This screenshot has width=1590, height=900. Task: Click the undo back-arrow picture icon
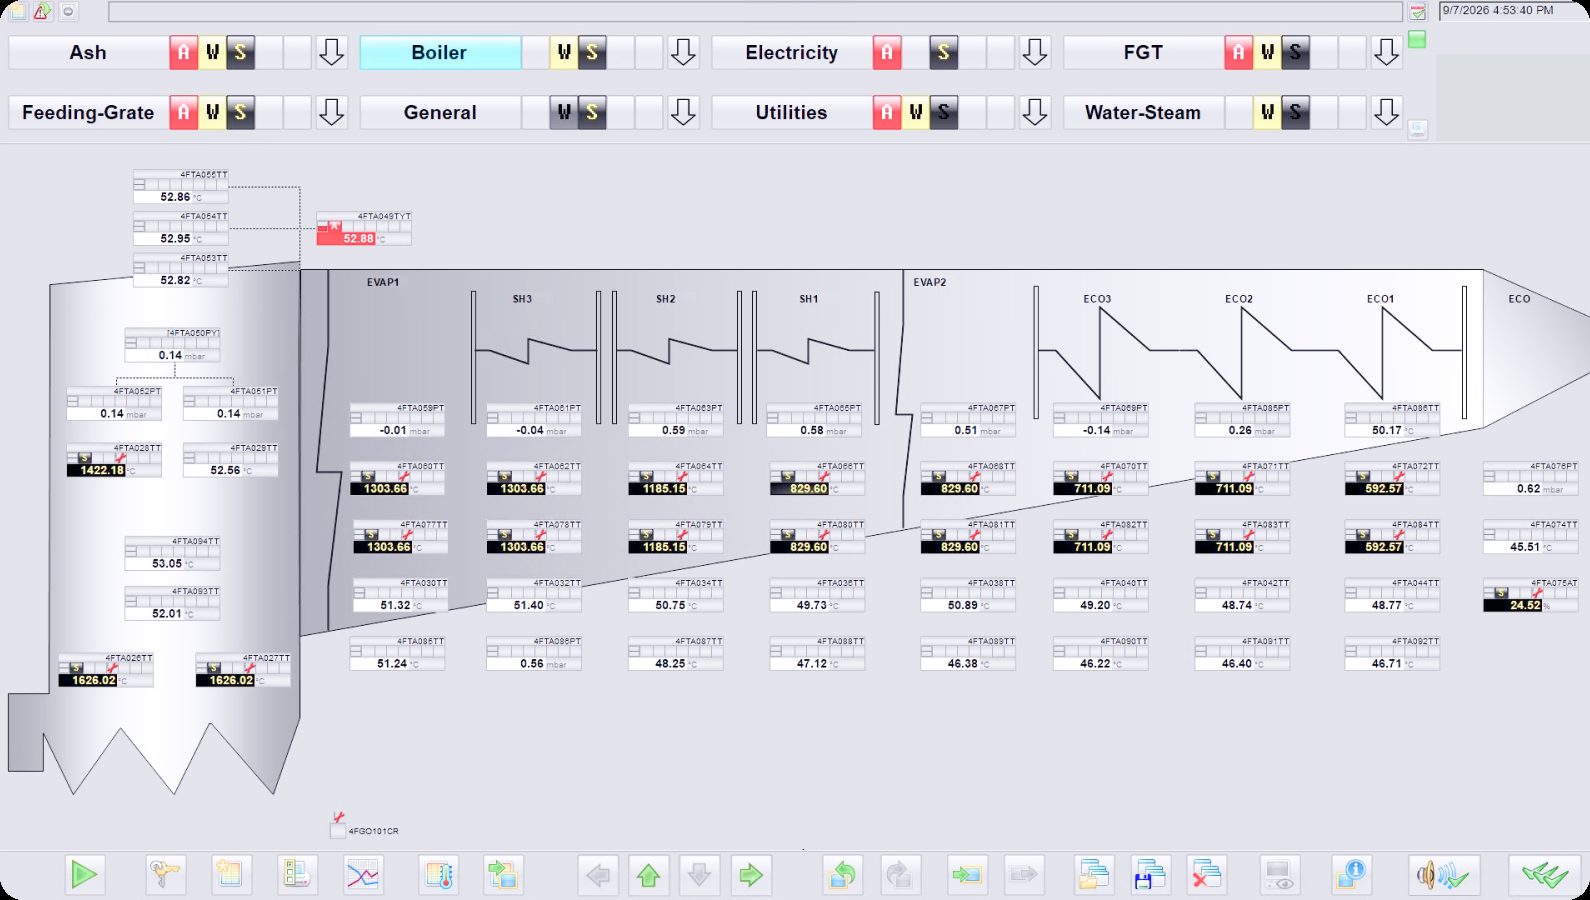[843, 875]
